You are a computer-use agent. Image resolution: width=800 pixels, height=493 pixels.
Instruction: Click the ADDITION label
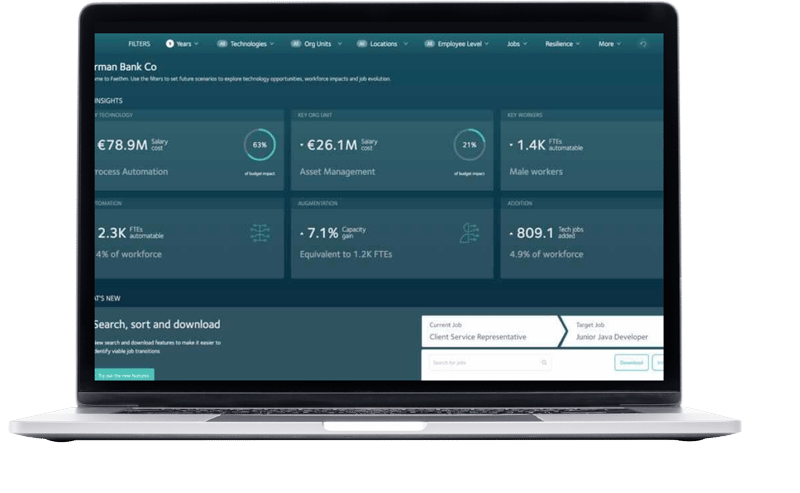519,203
